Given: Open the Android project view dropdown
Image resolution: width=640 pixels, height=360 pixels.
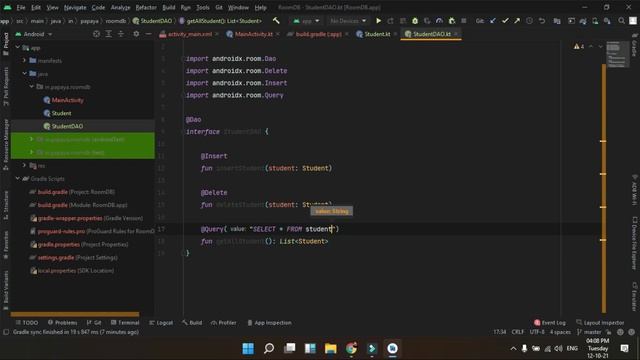Looking at the screenshot, I should (34, 34).
